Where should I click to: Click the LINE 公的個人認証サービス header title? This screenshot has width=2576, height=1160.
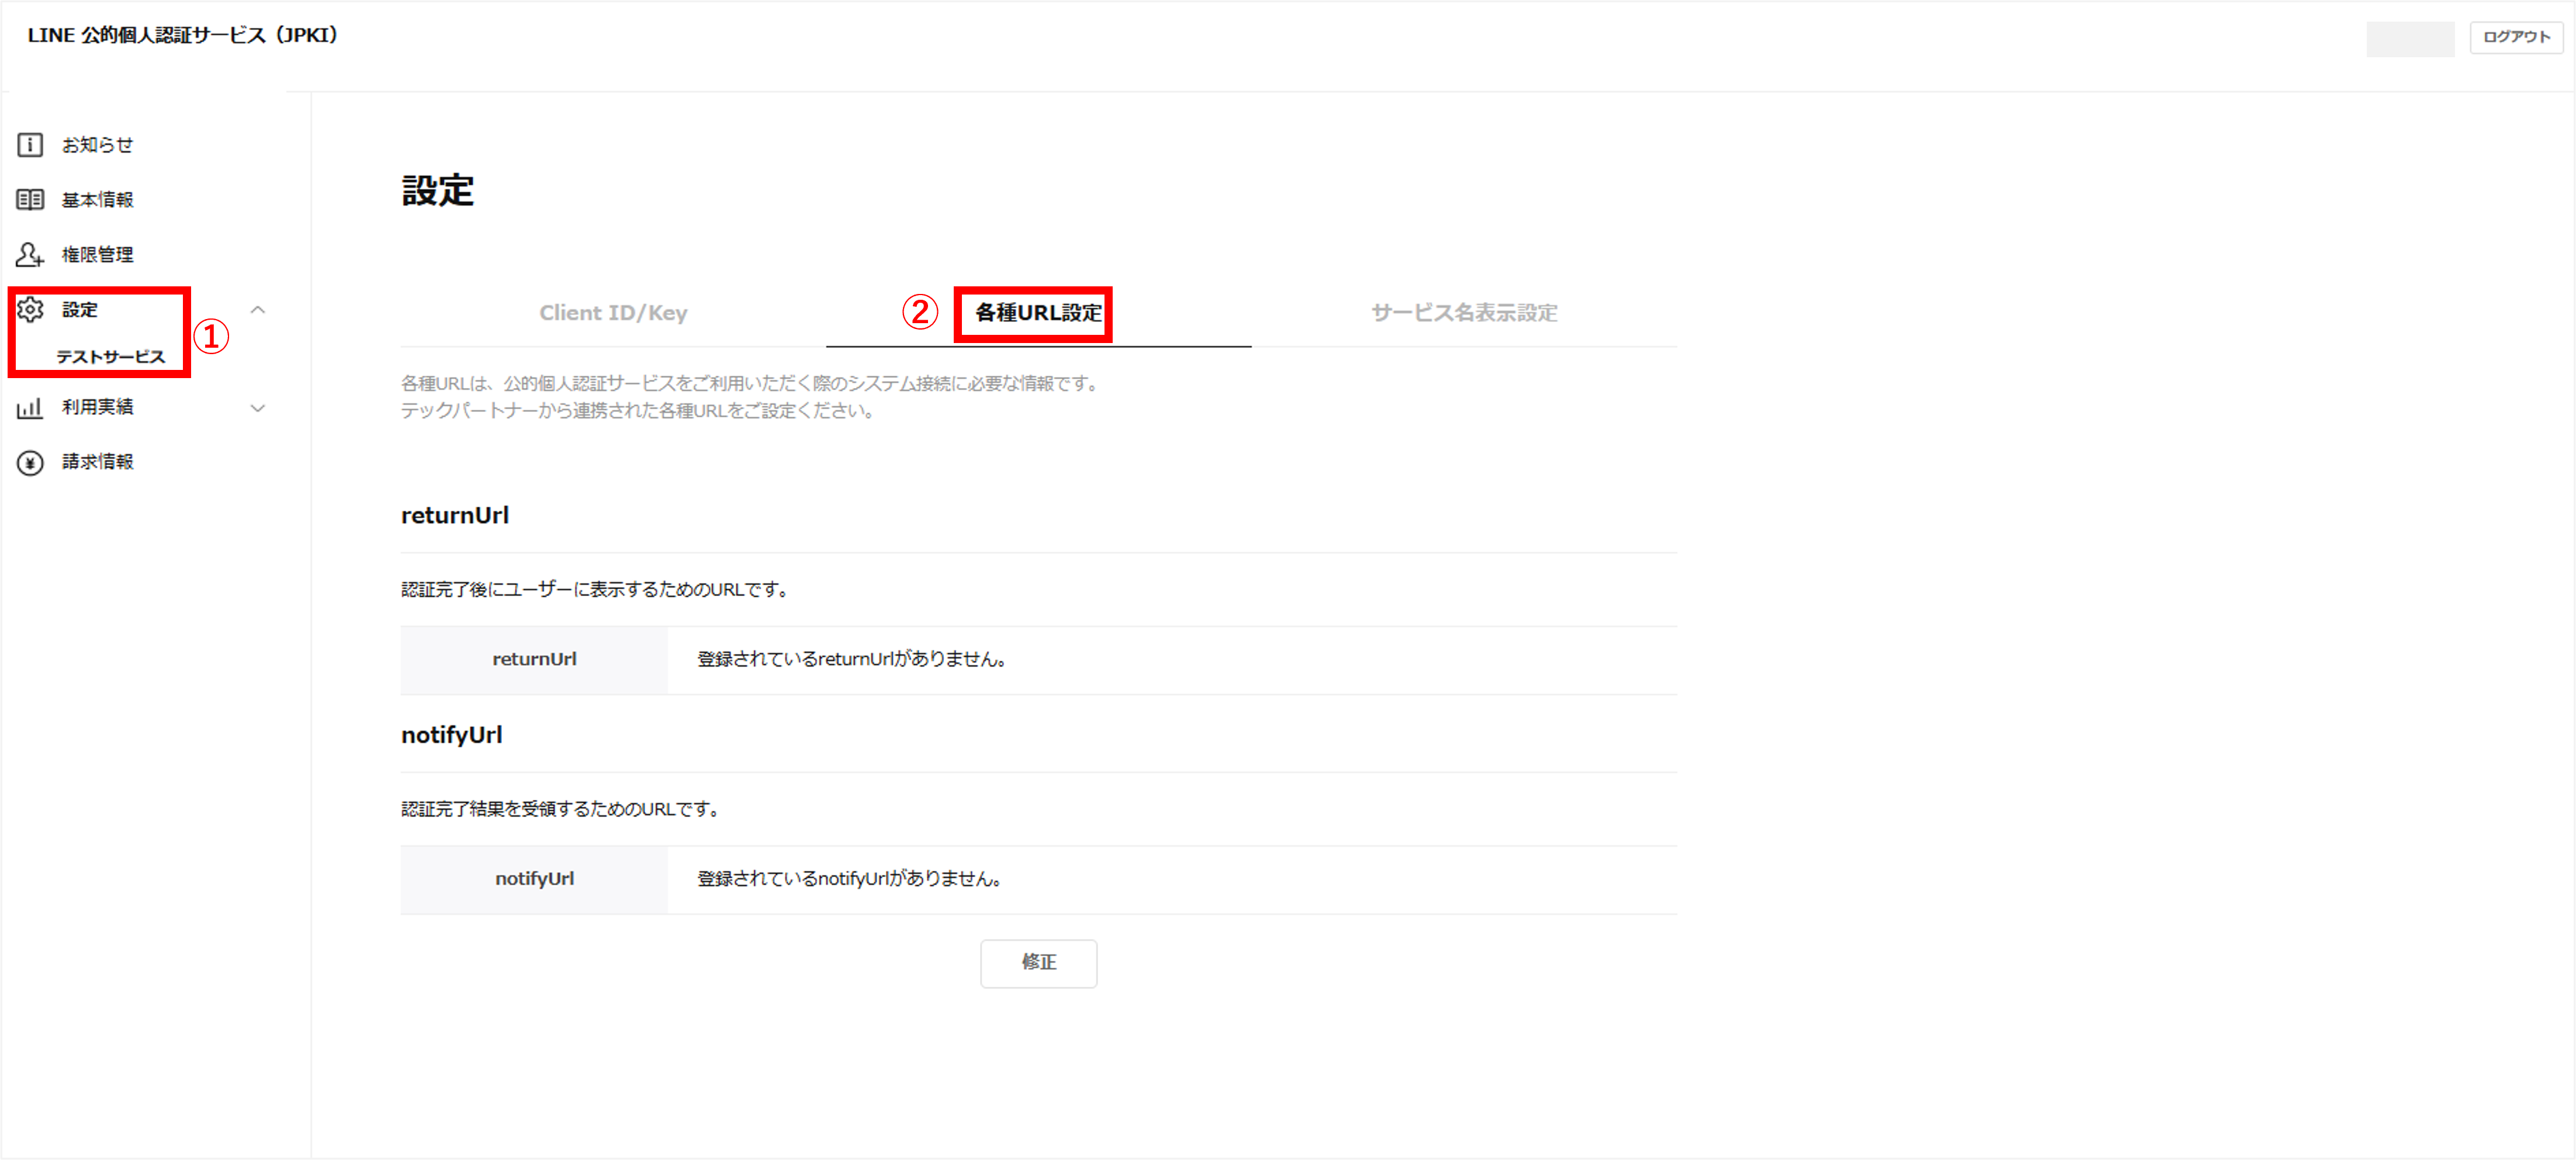(183, 35)
